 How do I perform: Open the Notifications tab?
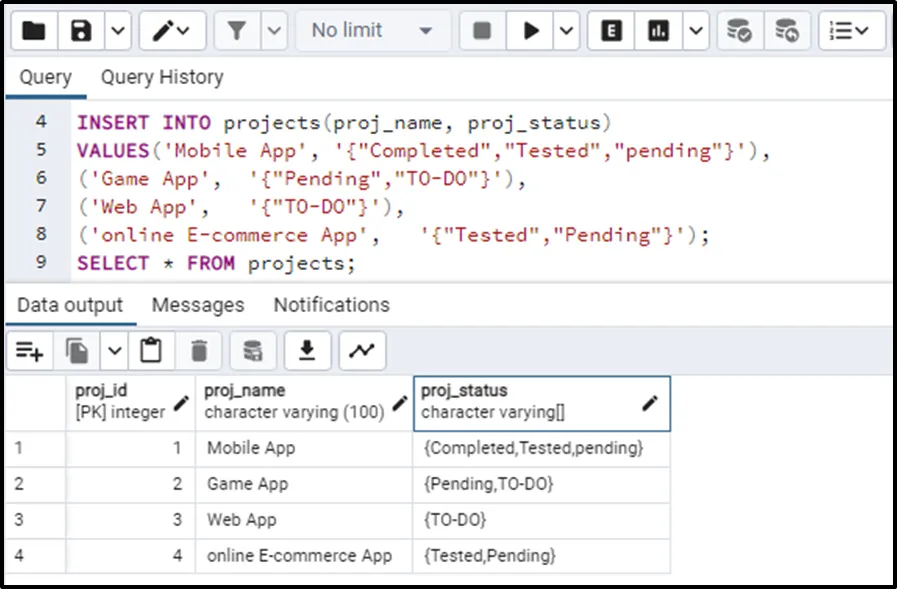tap(331, 305)
